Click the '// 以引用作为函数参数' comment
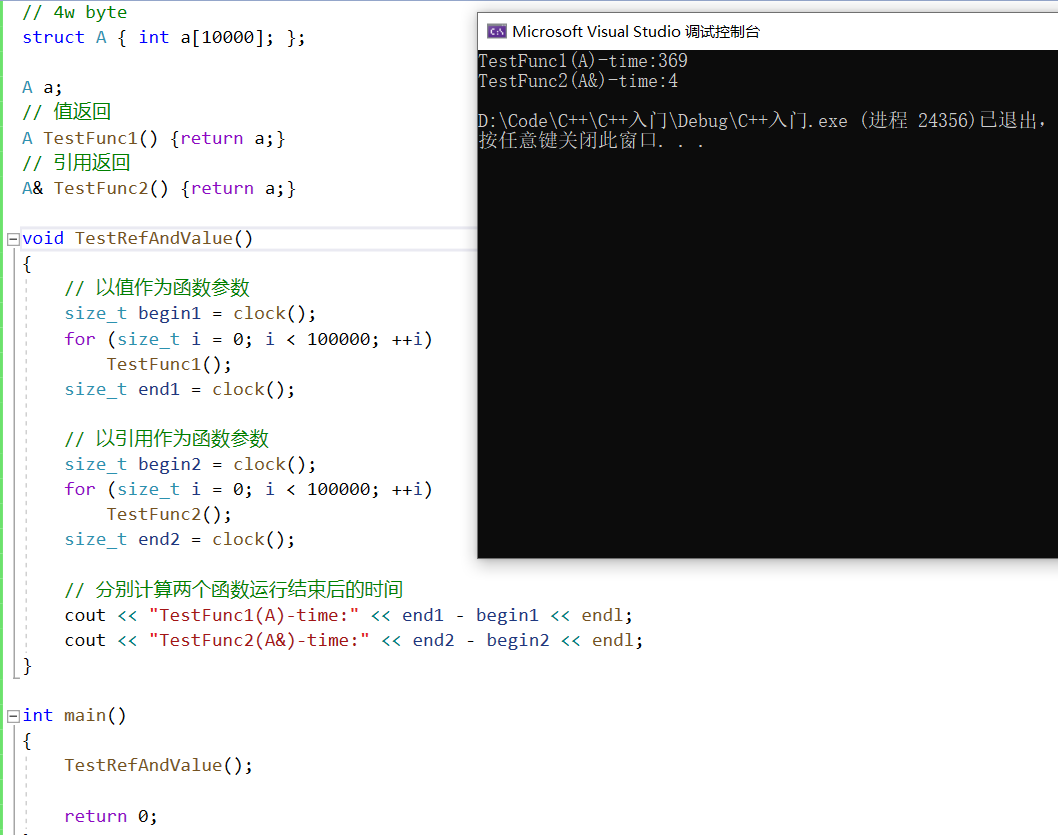The height and width of the screenshot is (835, 1058). click(167, 439)
